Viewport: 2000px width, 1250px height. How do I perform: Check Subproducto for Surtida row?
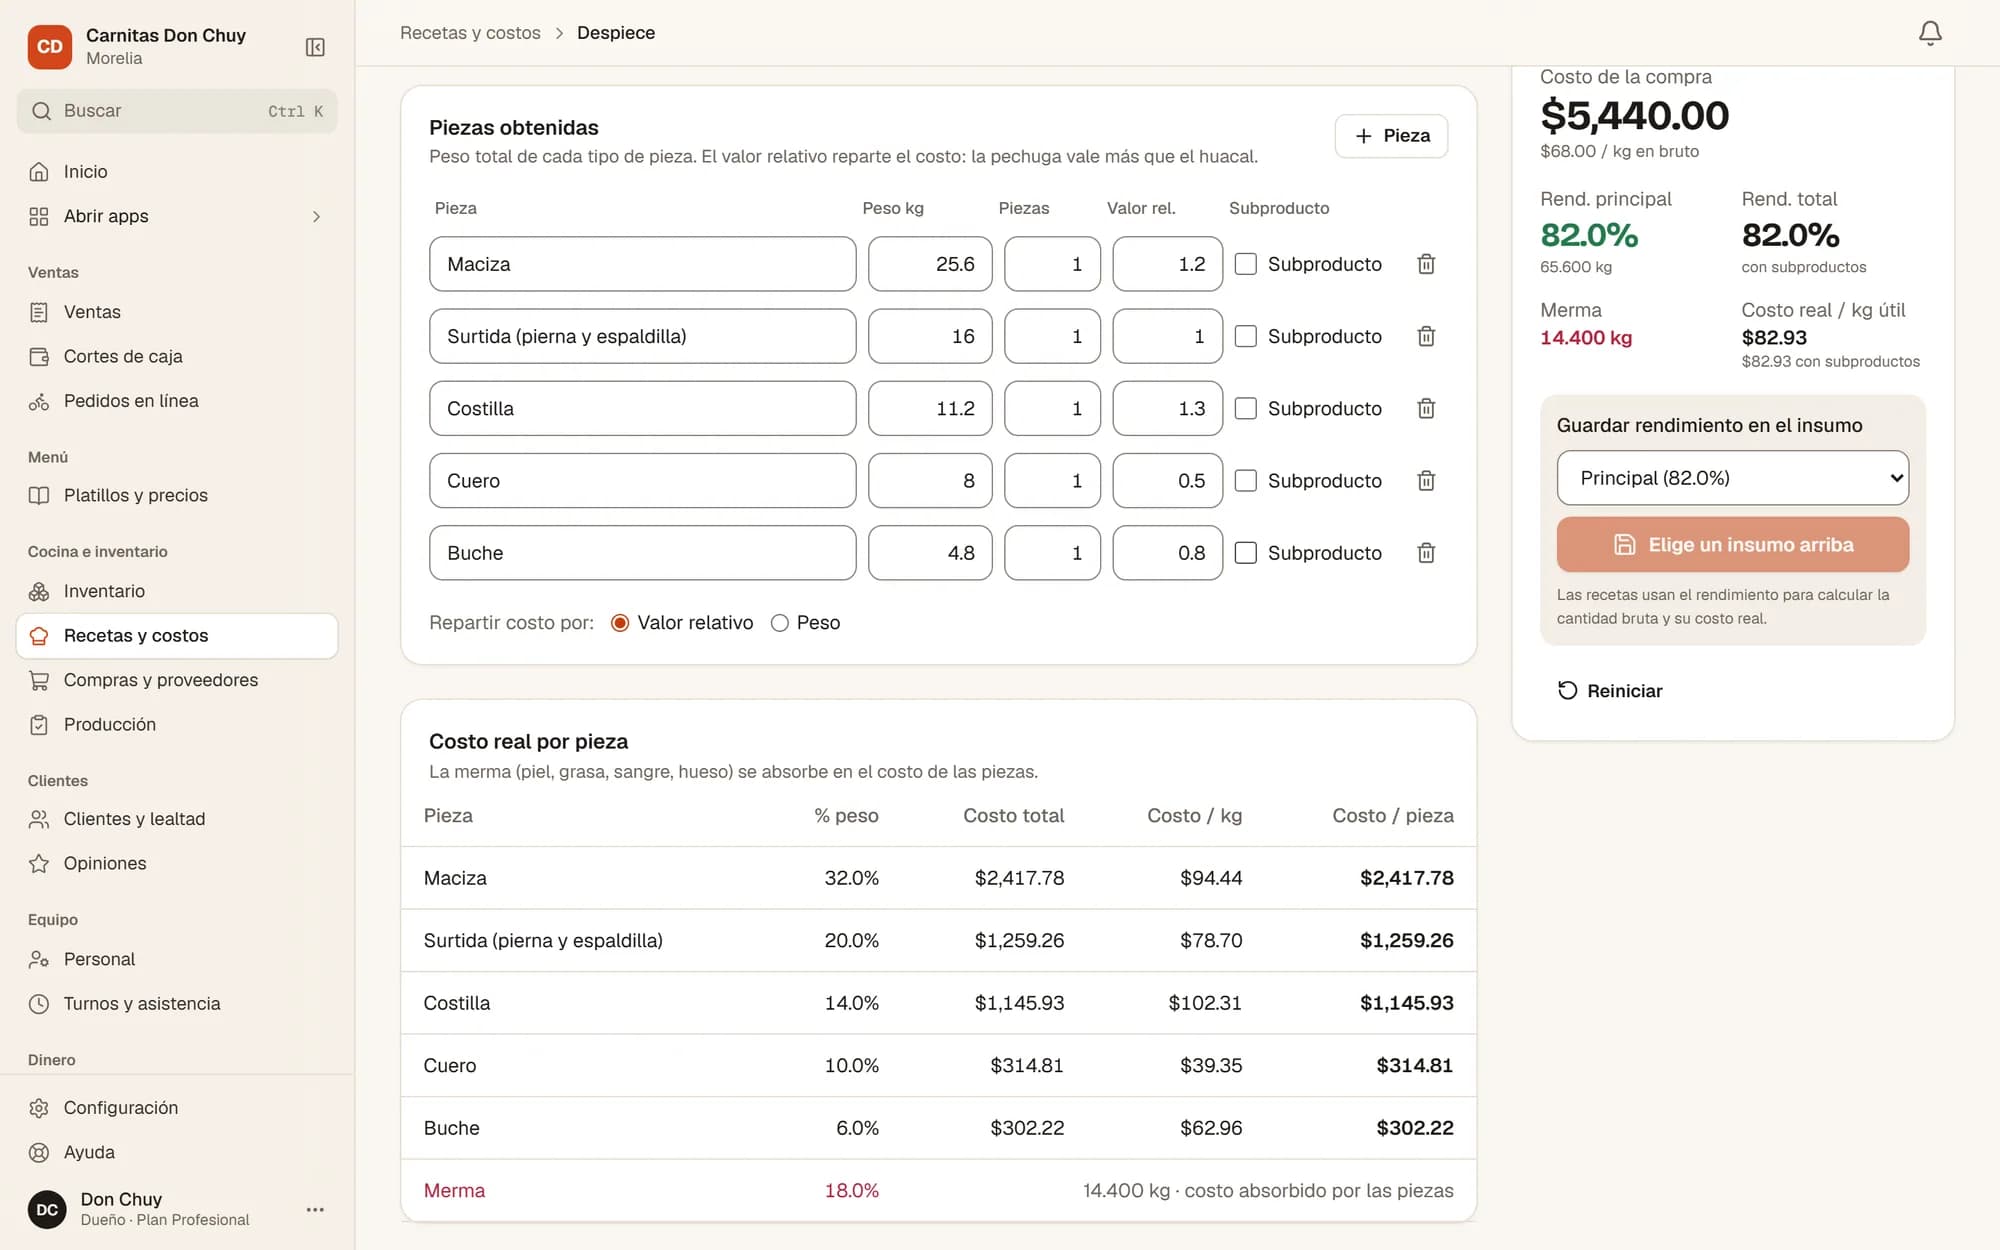tap(1246, 336)
